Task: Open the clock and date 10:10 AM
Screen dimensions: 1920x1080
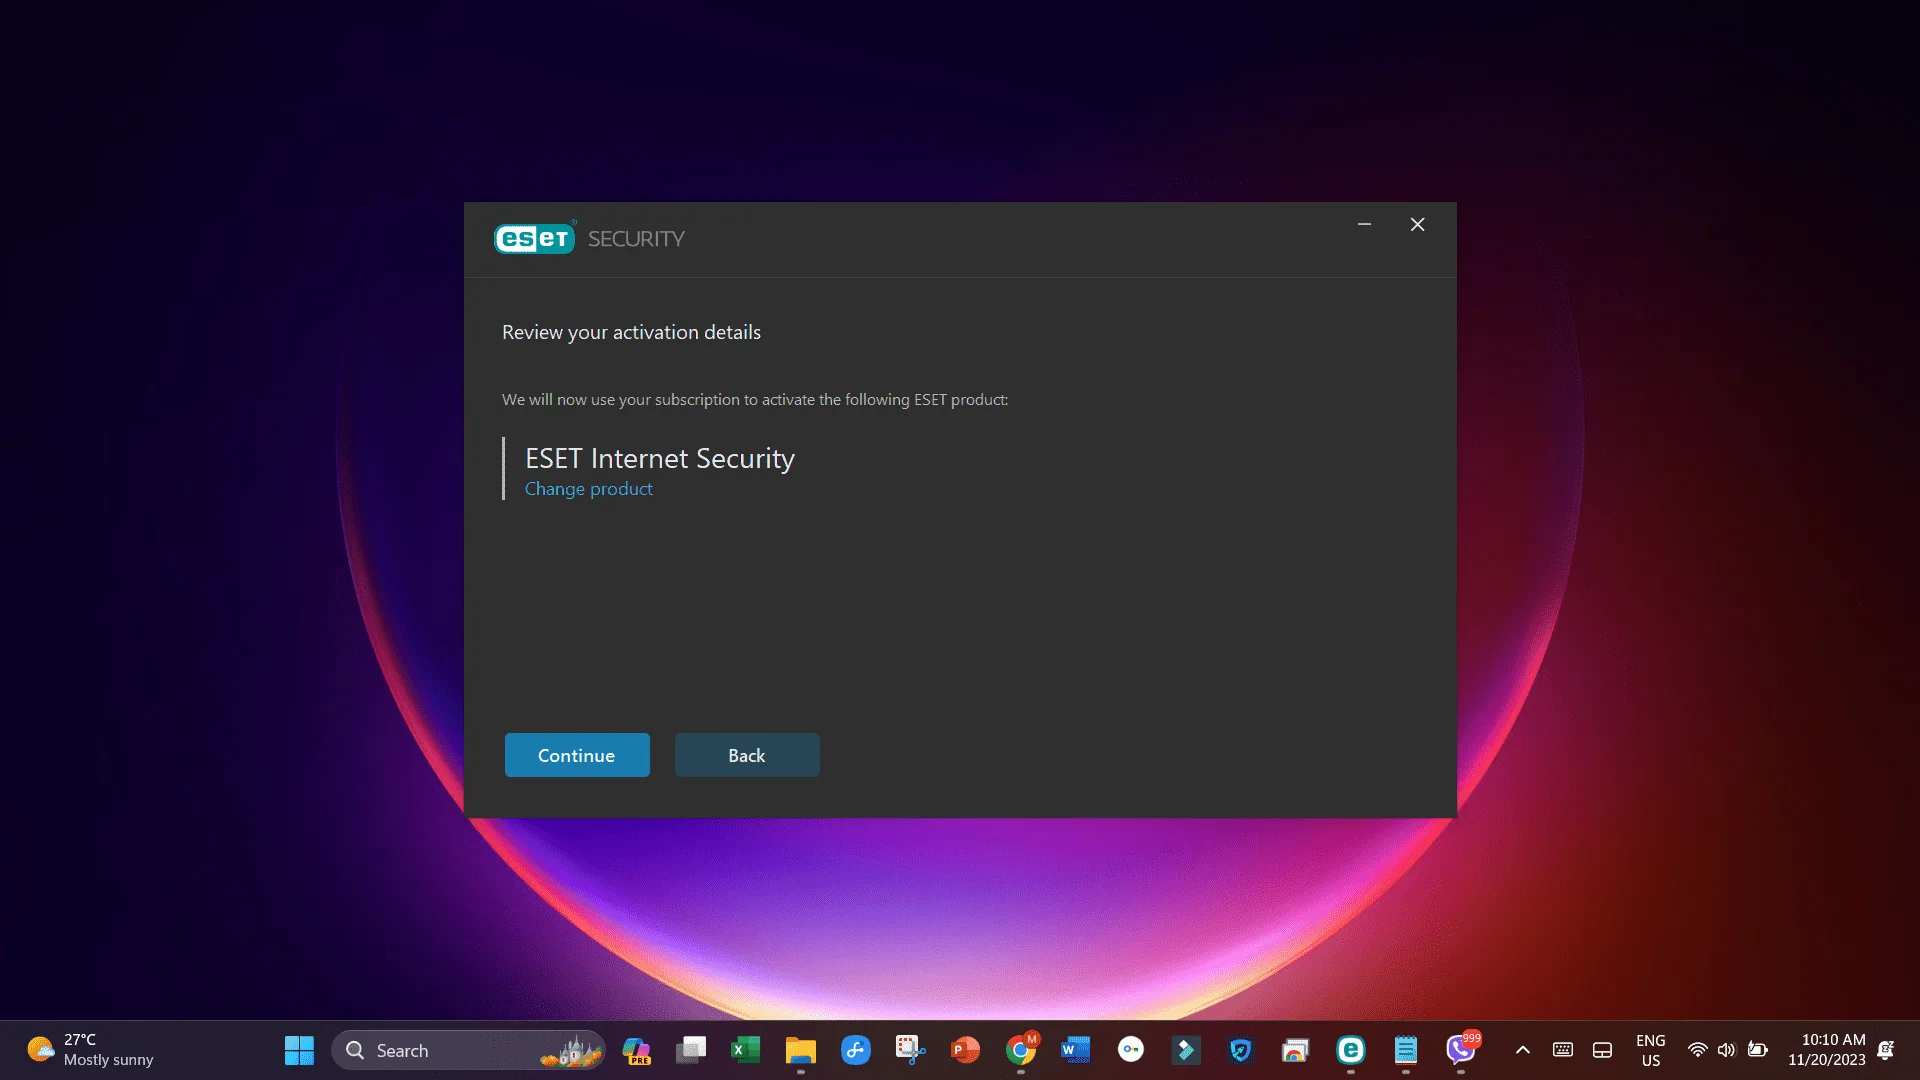Action: click(1826, 1050)
